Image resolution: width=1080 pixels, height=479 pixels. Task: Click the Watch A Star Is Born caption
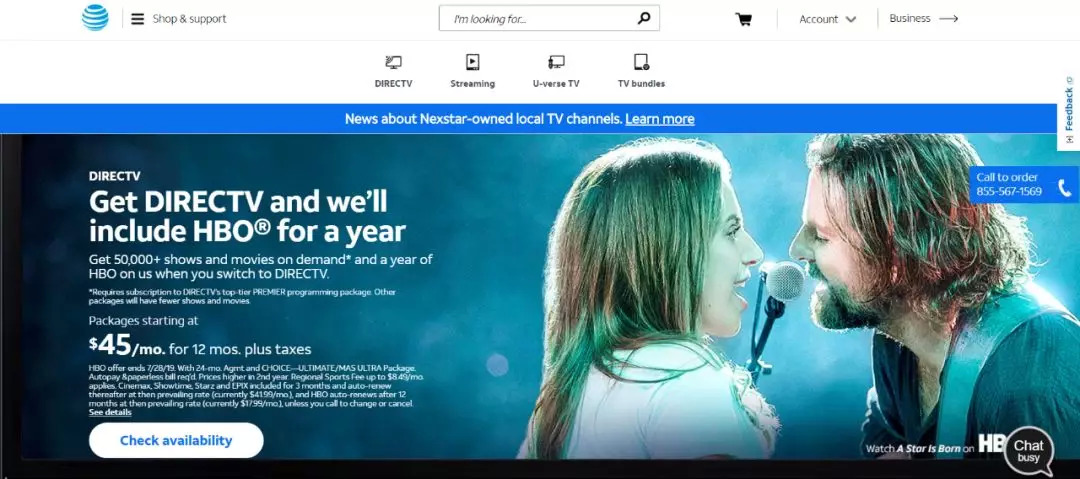920,449
